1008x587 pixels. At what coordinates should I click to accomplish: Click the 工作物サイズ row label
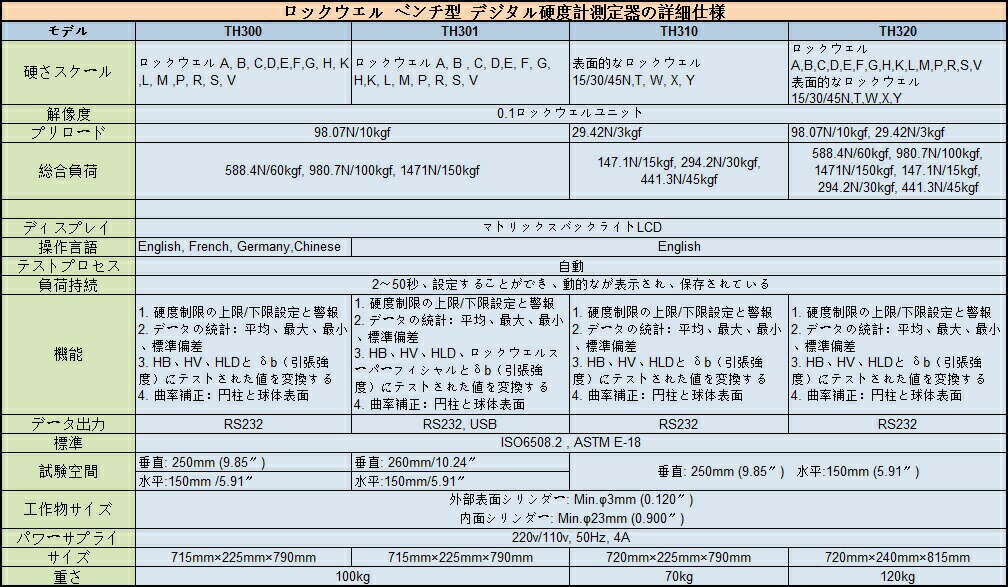(67, 508)
